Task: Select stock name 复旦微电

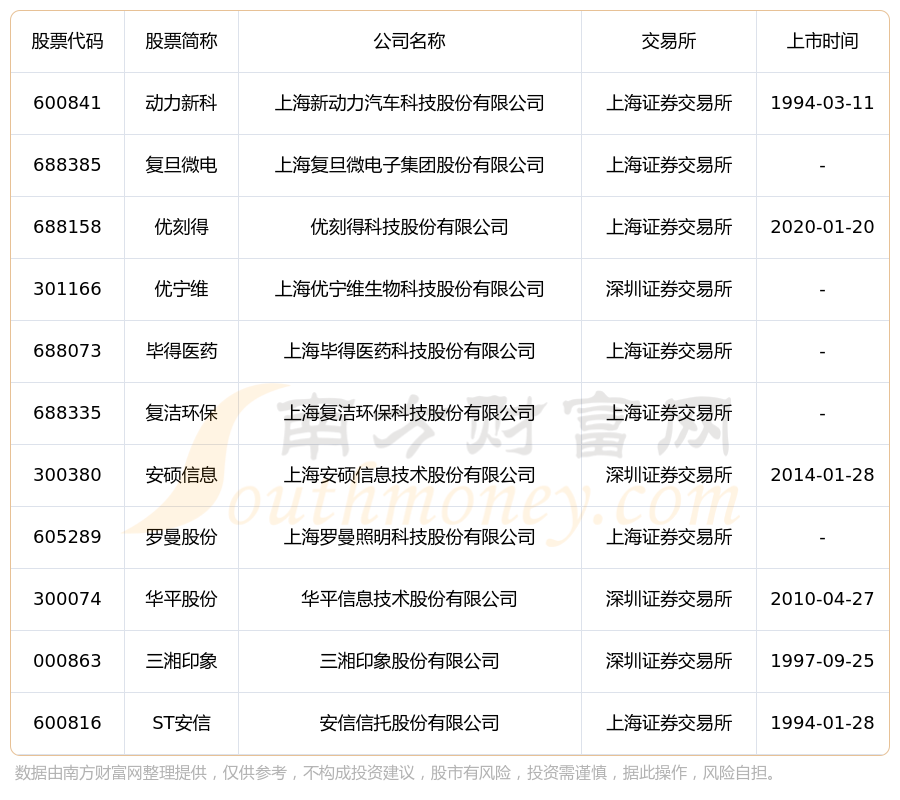Action: tap(181, 165)
